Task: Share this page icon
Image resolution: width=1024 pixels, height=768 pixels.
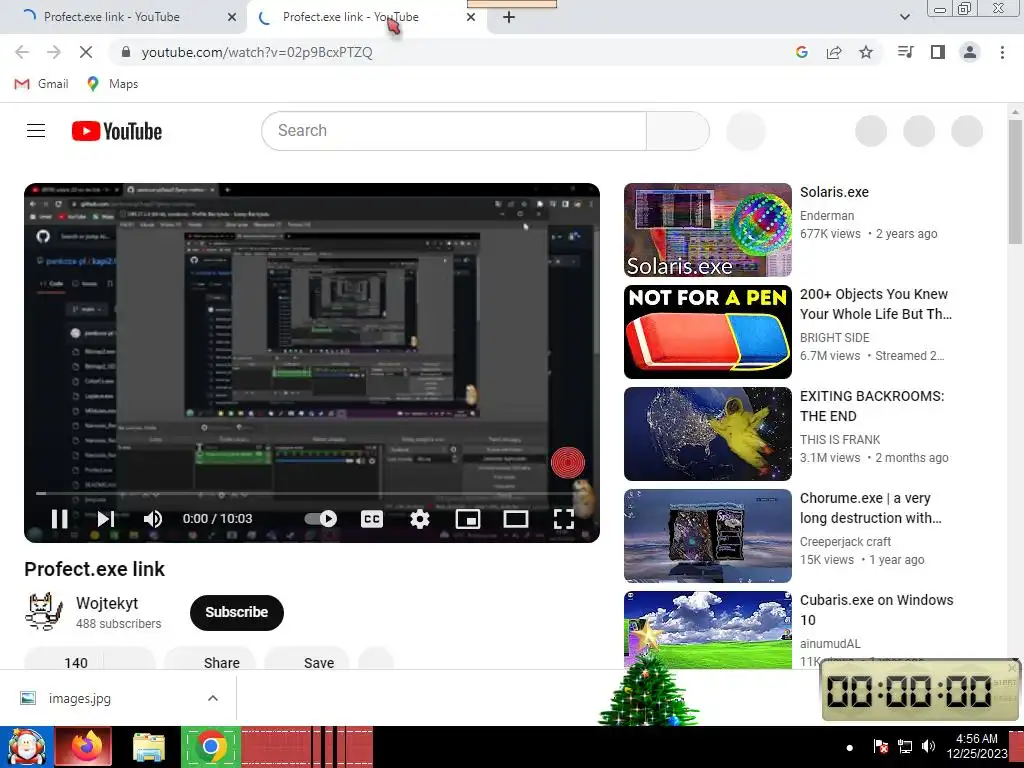Action: pos(834,52)
